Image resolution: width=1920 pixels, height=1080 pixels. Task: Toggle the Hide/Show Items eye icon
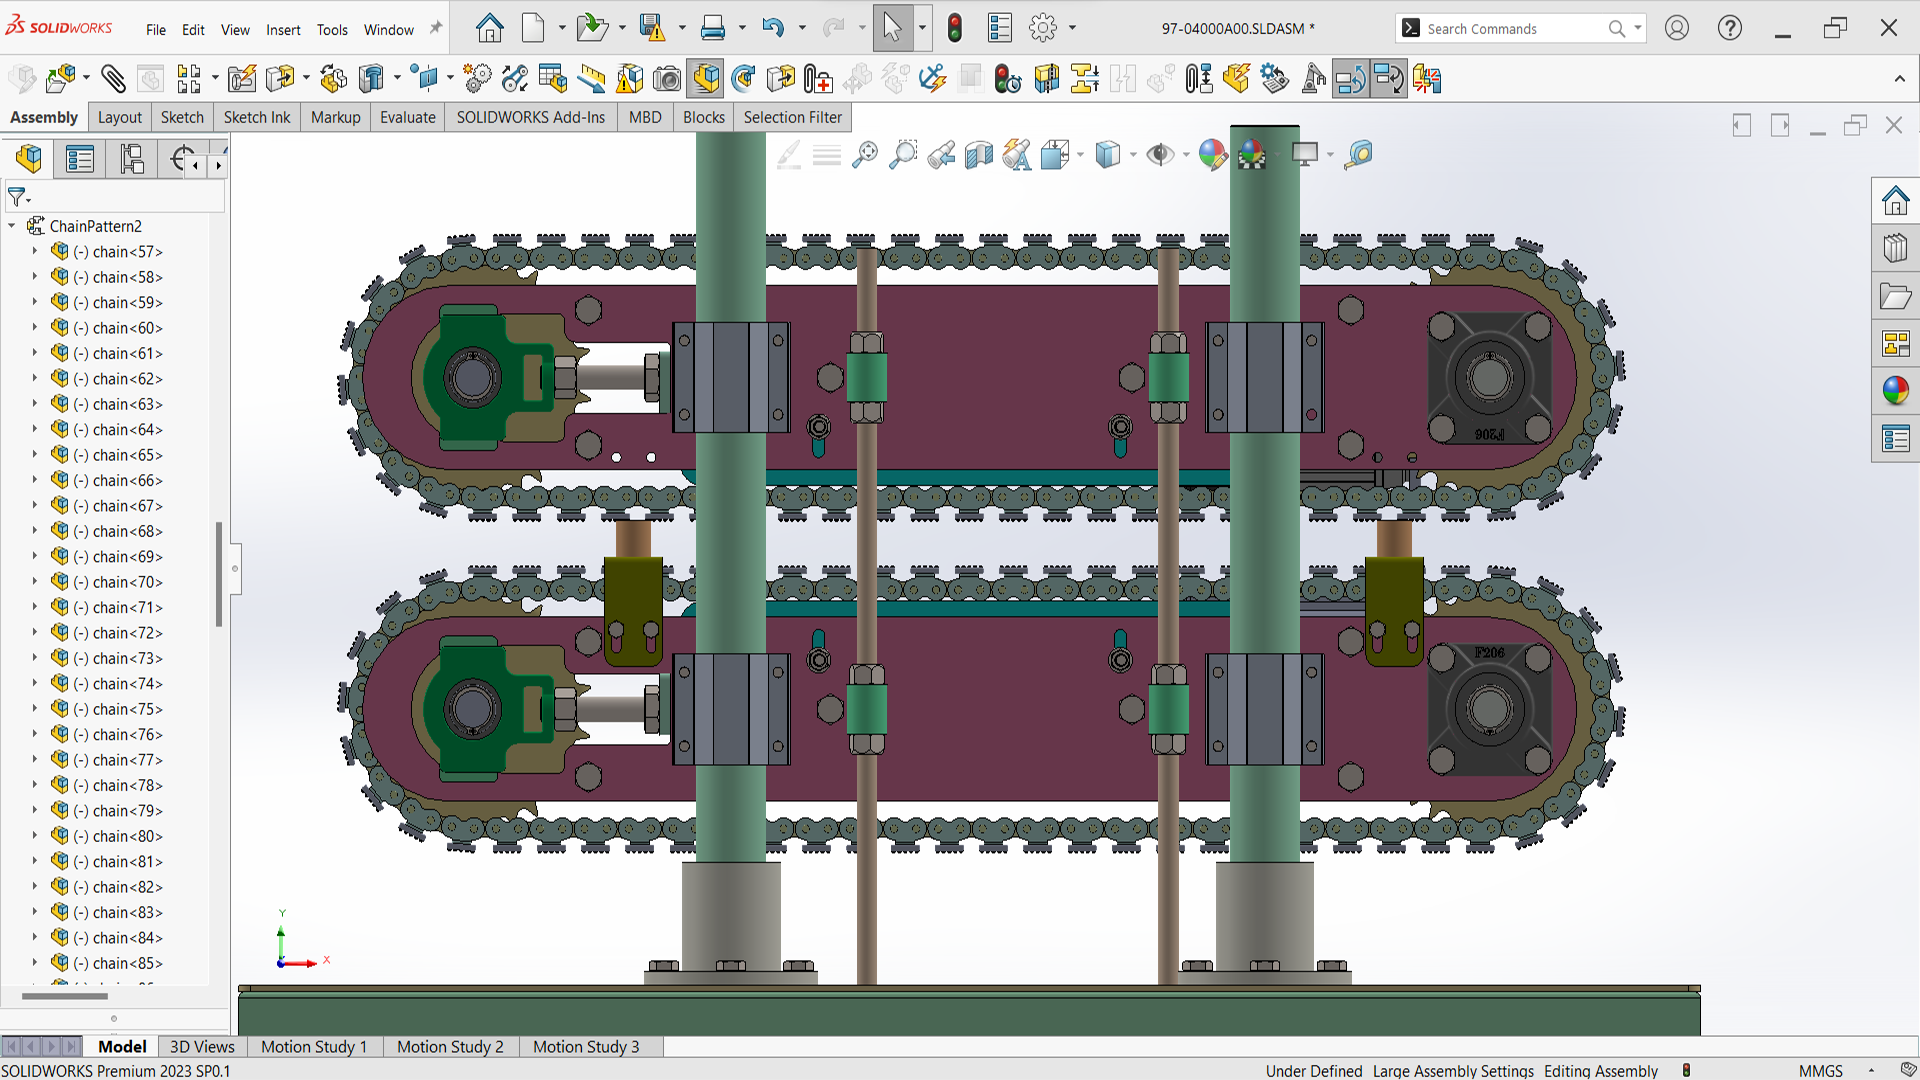coord(1160,155)
